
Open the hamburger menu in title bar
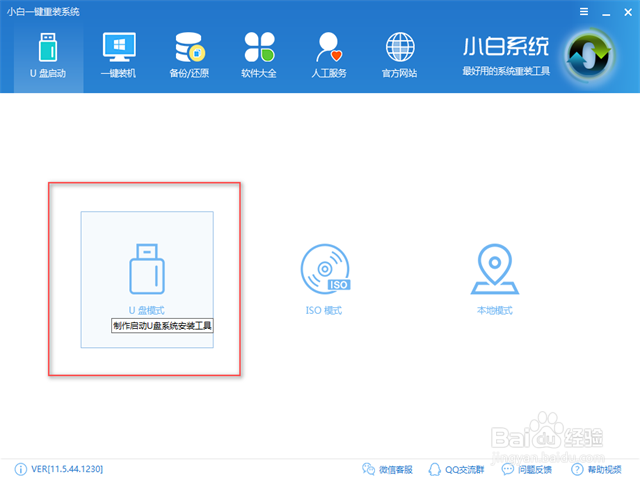(584, 12)
